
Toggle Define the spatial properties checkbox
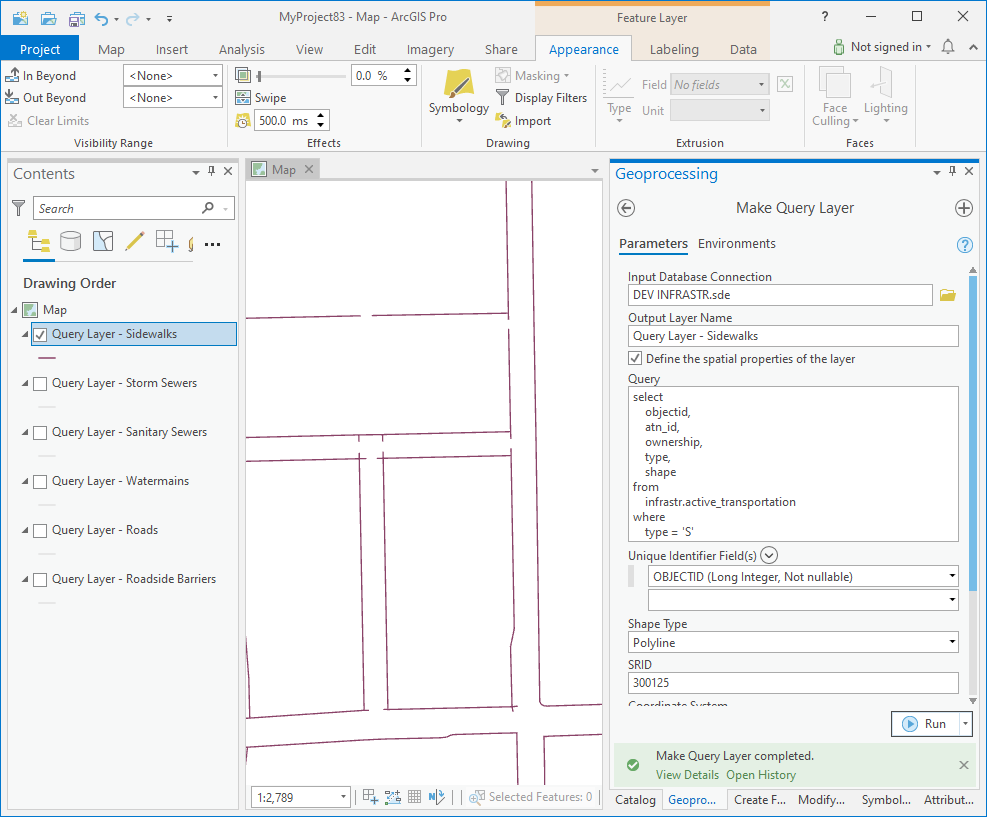click(635, 359)
